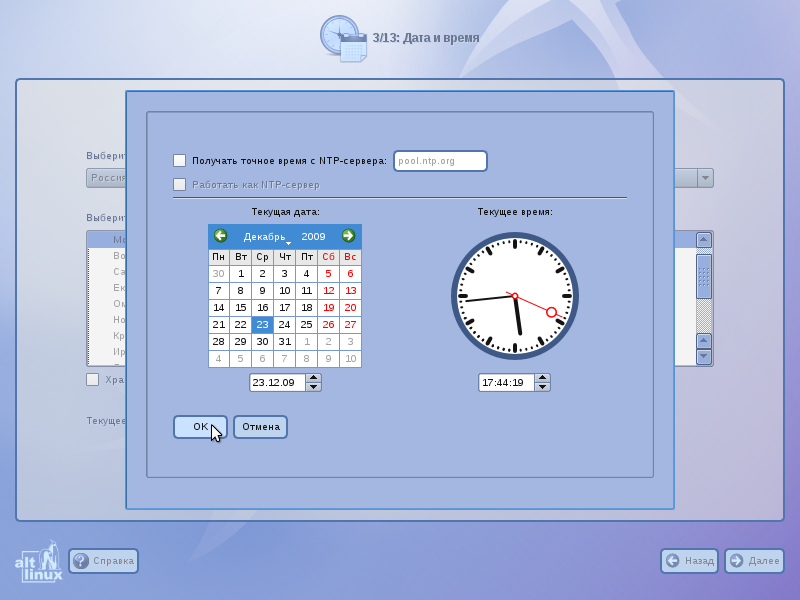Increase date using spinner up arrow

(x=313, y=378)
